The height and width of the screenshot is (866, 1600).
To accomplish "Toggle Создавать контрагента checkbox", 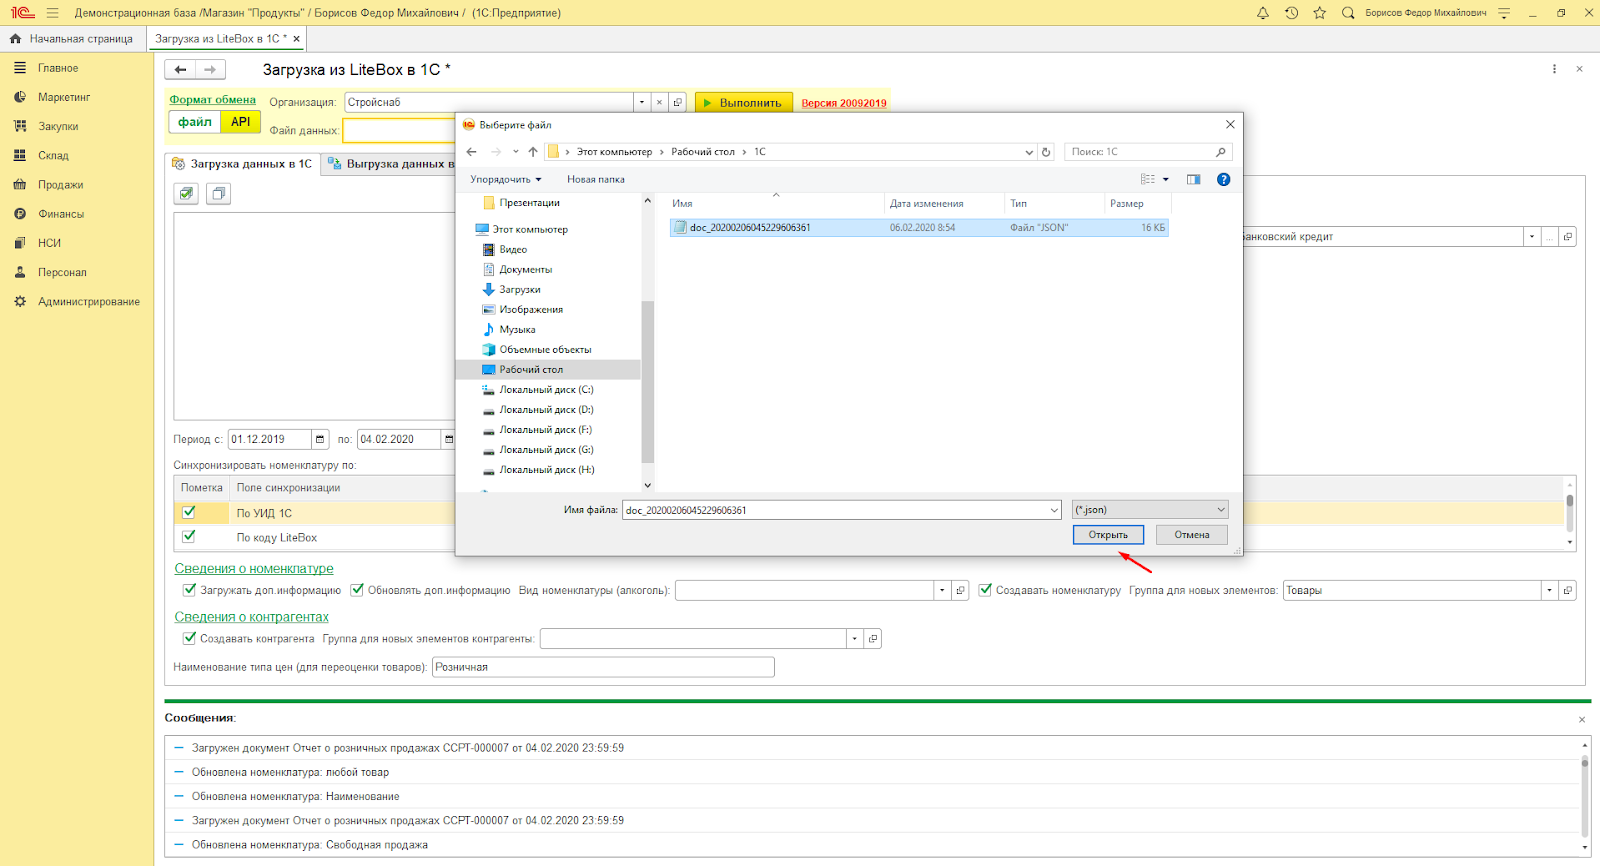I will (190, 638).
